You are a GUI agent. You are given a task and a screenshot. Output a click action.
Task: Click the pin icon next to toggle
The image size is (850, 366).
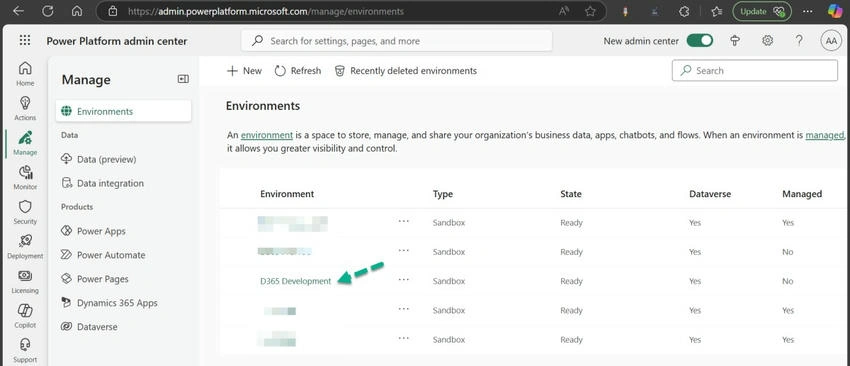point(735,41)
